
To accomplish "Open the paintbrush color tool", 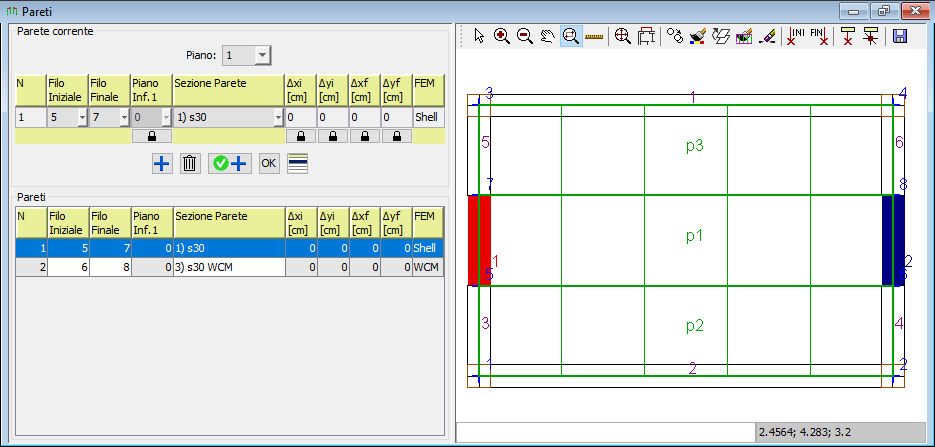I will pyautogui.click(x=698, y=36).
